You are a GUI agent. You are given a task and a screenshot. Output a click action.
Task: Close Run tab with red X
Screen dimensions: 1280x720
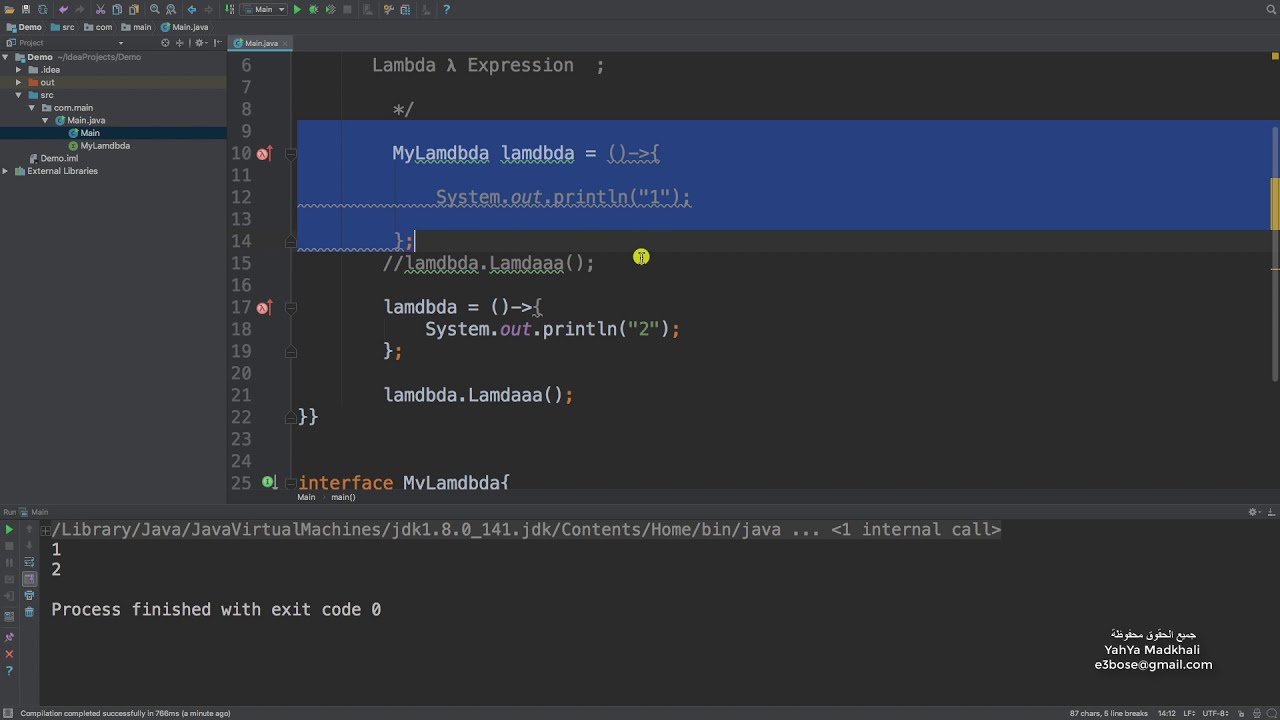[x=9, y=654]
